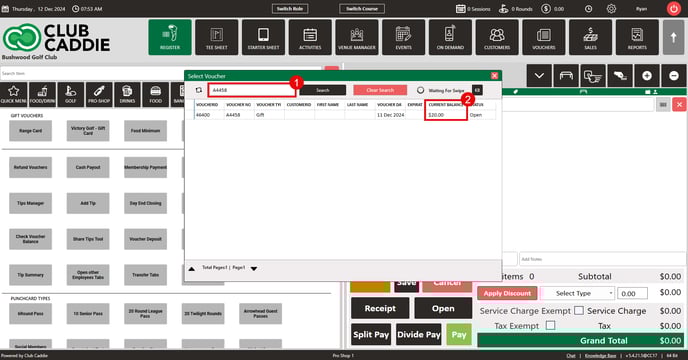Toggle the Waiting For Swipe radio button
The height and width of the screenshot is (360, 688).
click(420, 90)
